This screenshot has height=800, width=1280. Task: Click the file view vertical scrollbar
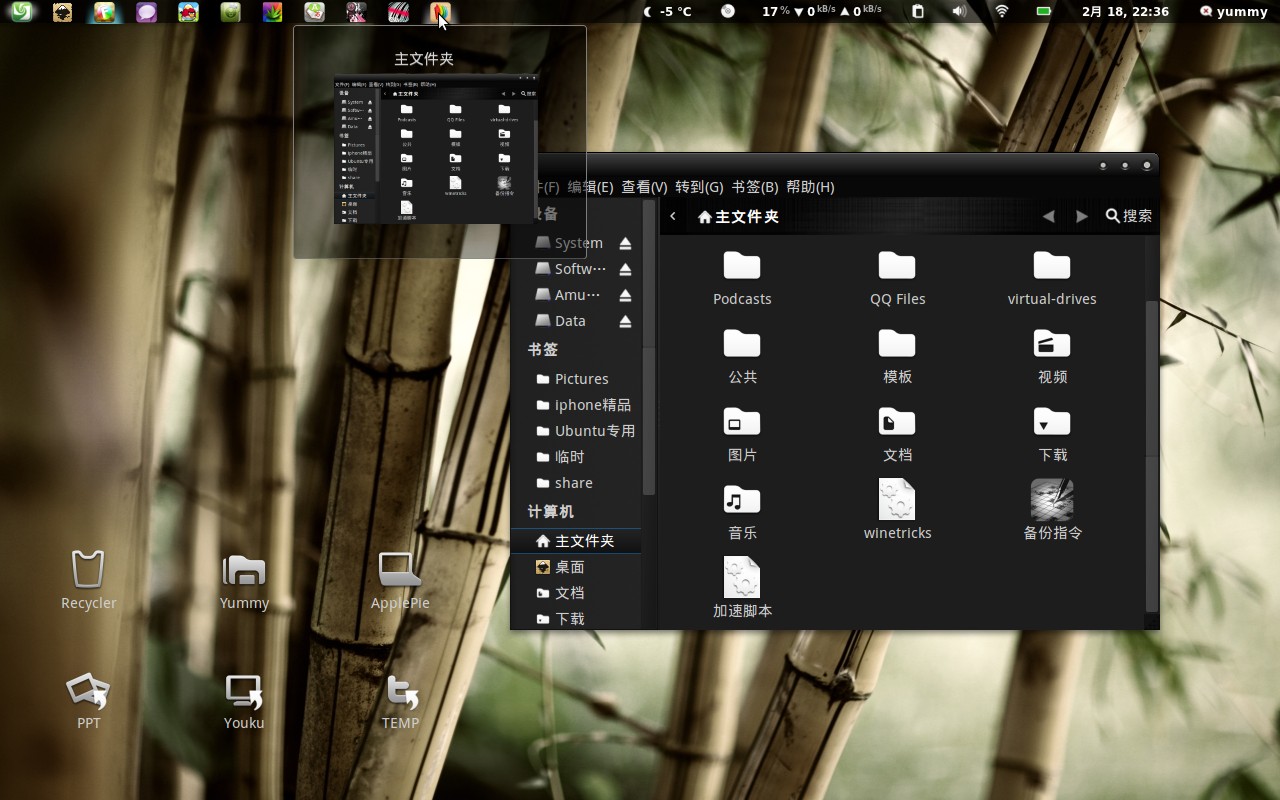pos(1152,455)
